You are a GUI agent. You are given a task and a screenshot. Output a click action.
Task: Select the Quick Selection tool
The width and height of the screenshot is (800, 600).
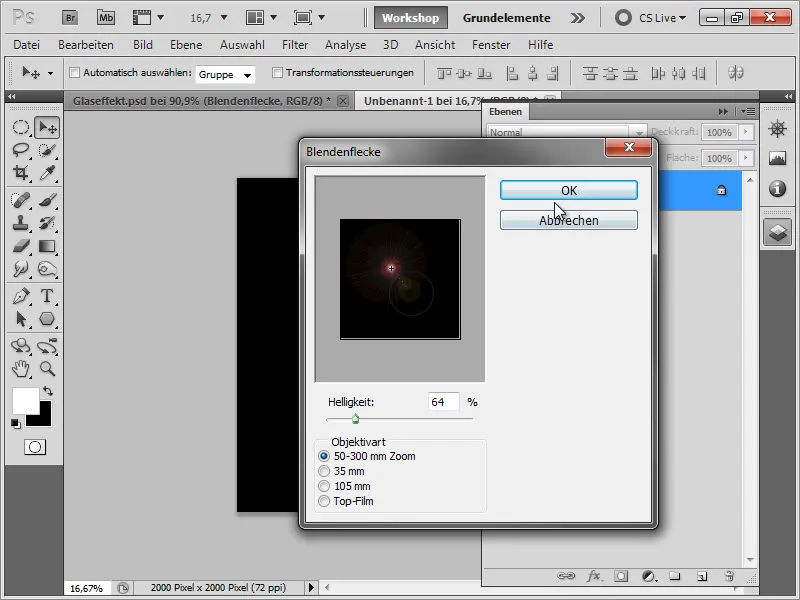47,150
